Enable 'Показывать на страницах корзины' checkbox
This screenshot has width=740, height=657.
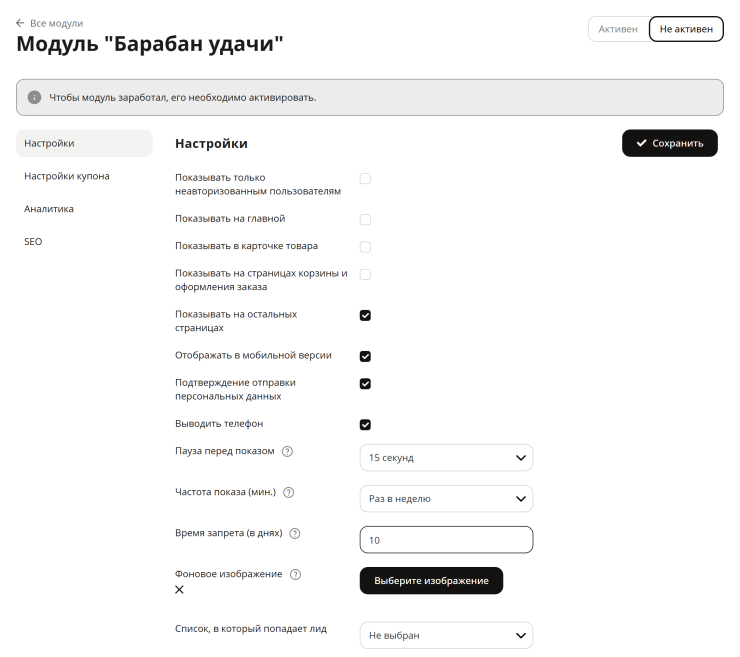(365, 274)
